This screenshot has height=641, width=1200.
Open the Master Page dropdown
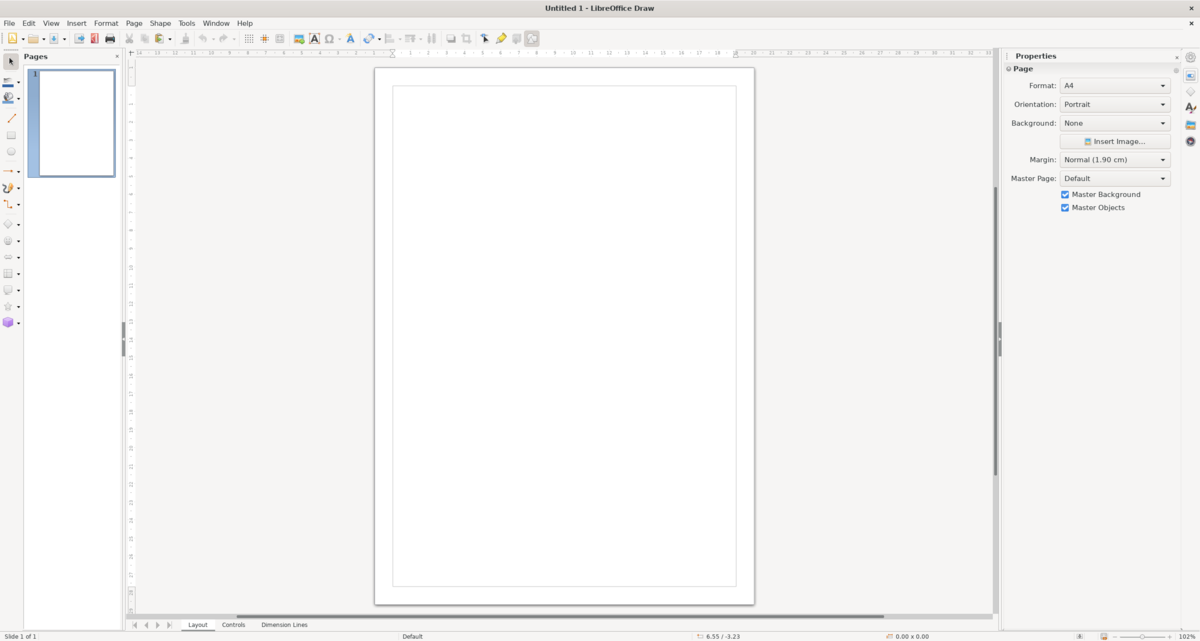(1115, 179)
